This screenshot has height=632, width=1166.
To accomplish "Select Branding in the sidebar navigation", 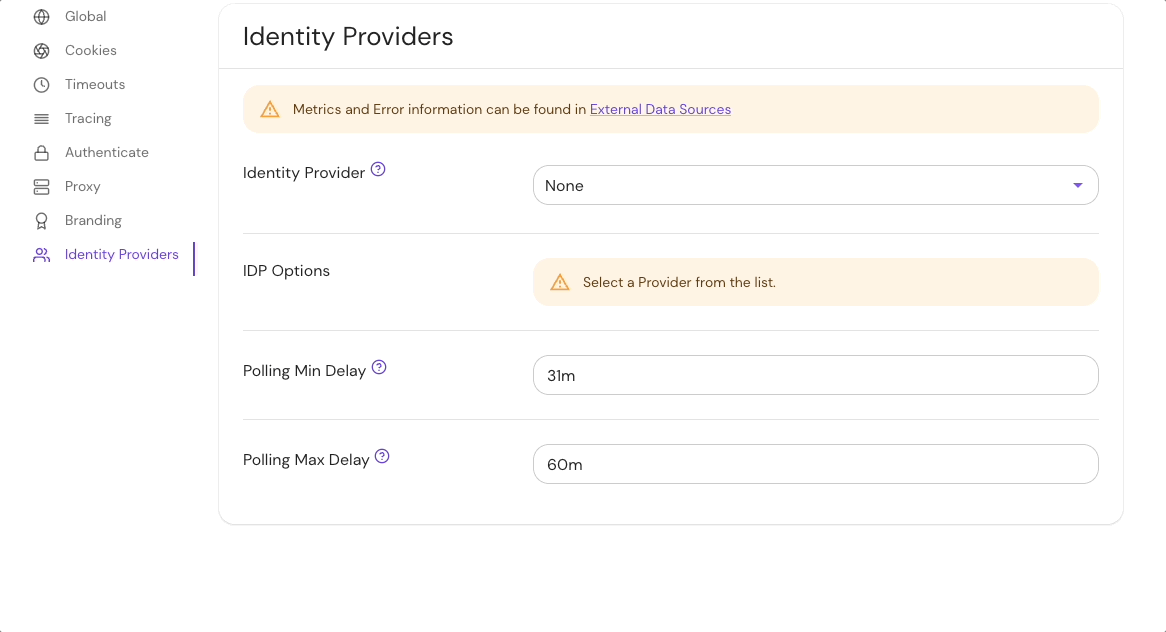I will 93,220.
